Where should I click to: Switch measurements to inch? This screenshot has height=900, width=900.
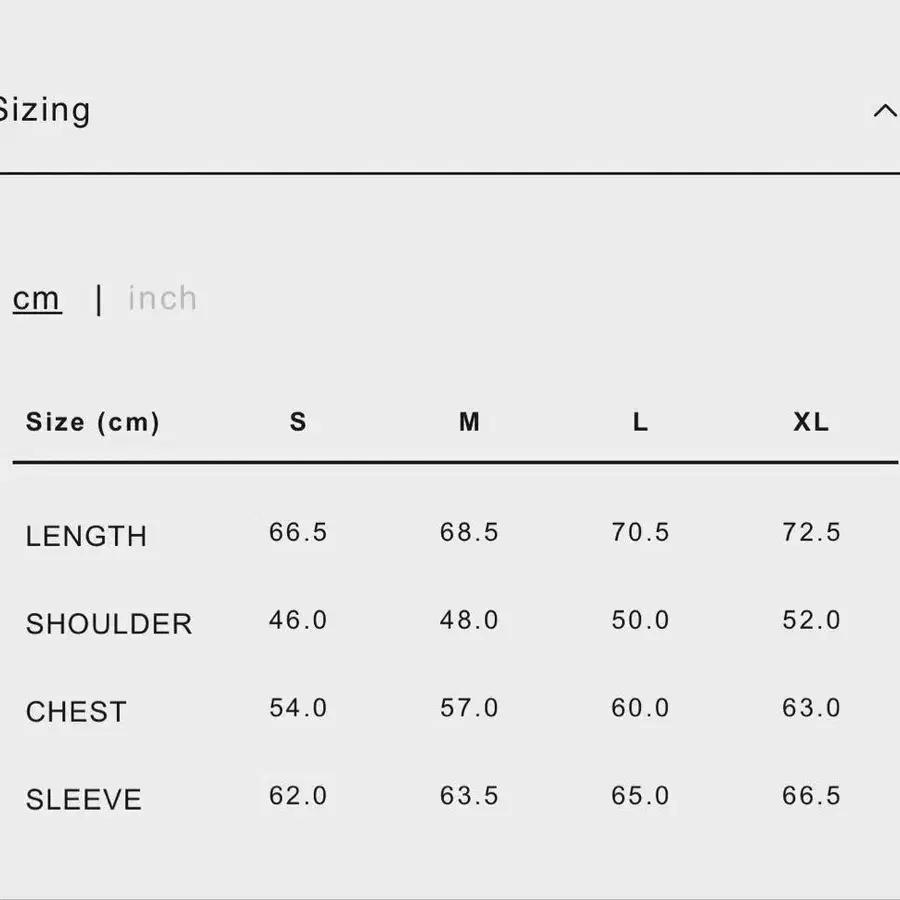pos(163,298)
